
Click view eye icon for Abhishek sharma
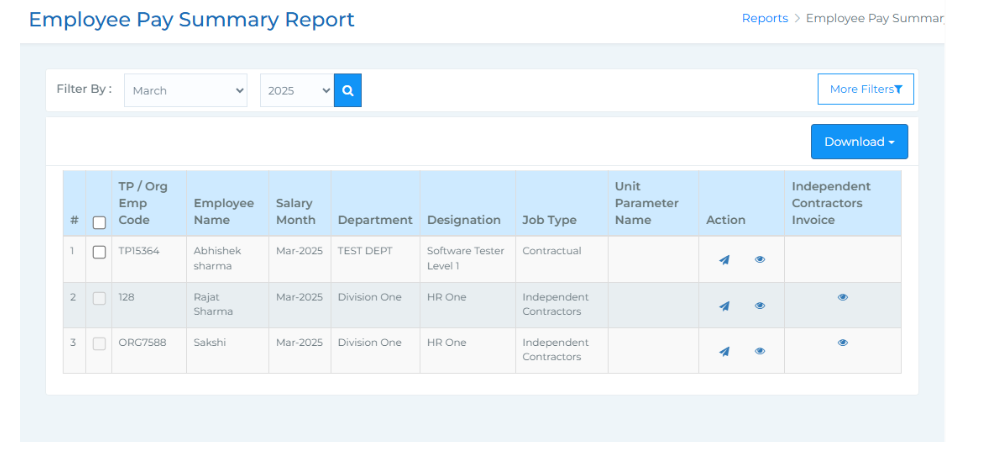point(760,260)
